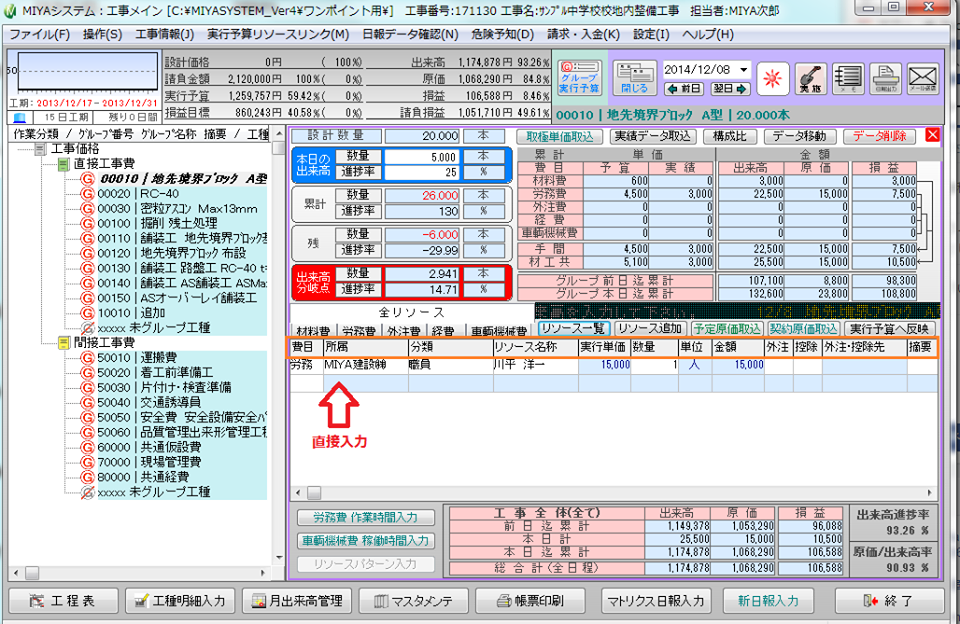Viewport: 960px width, 624px height.
Task: Open the 請求・入金(K) menu
Action: pyautogui.click(x=583, y=34)
